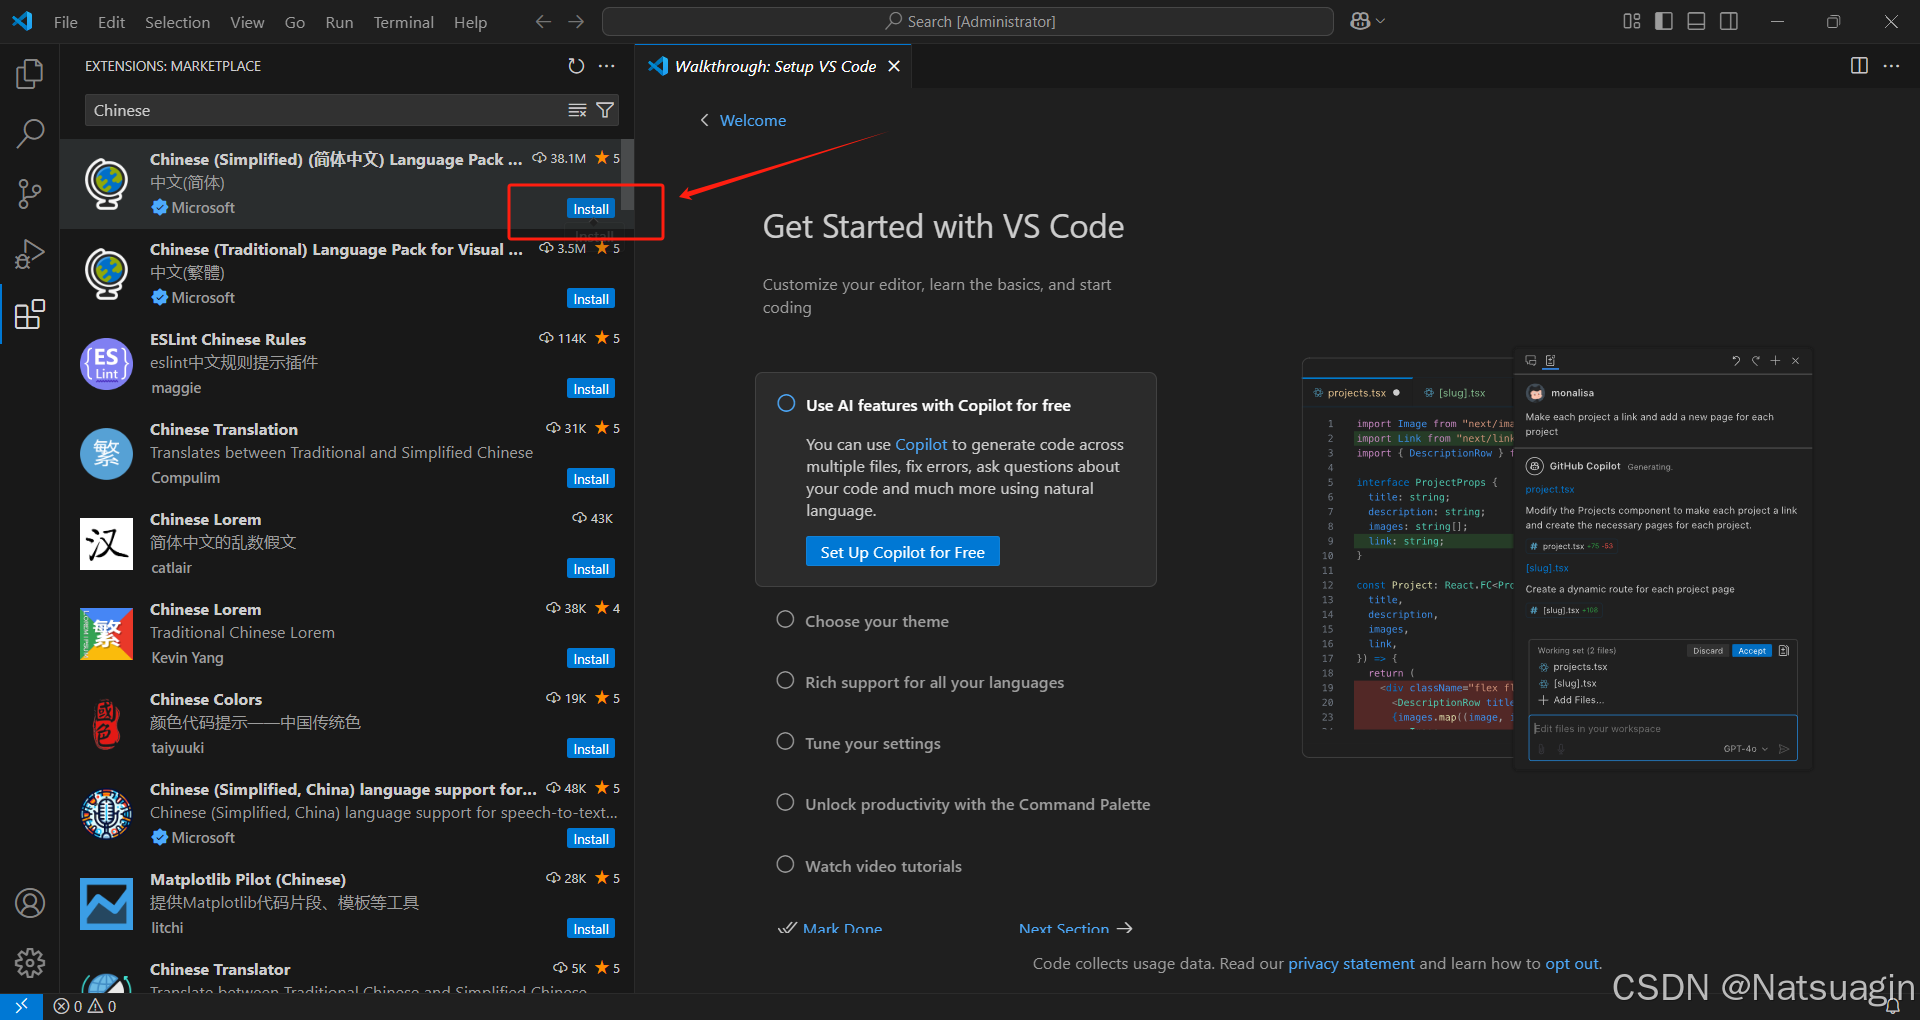Open the privacy statement link

tap(1351, 963)
